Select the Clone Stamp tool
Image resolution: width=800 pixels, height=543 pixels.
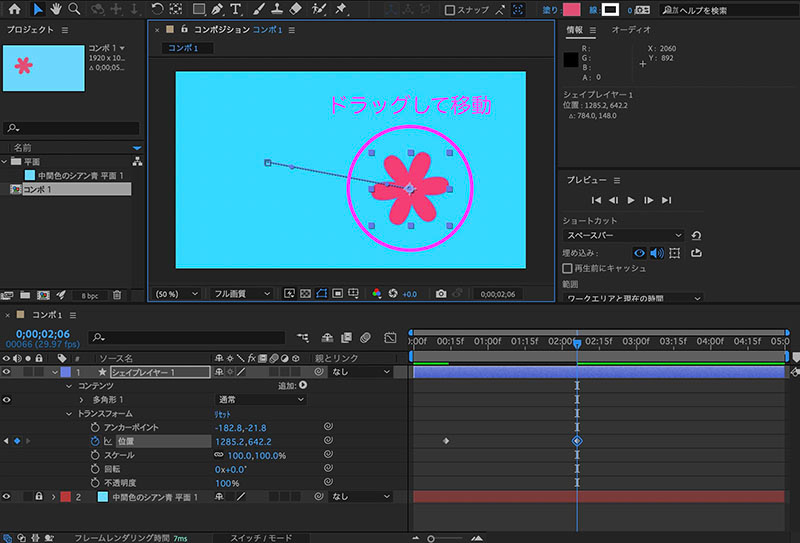277,9
